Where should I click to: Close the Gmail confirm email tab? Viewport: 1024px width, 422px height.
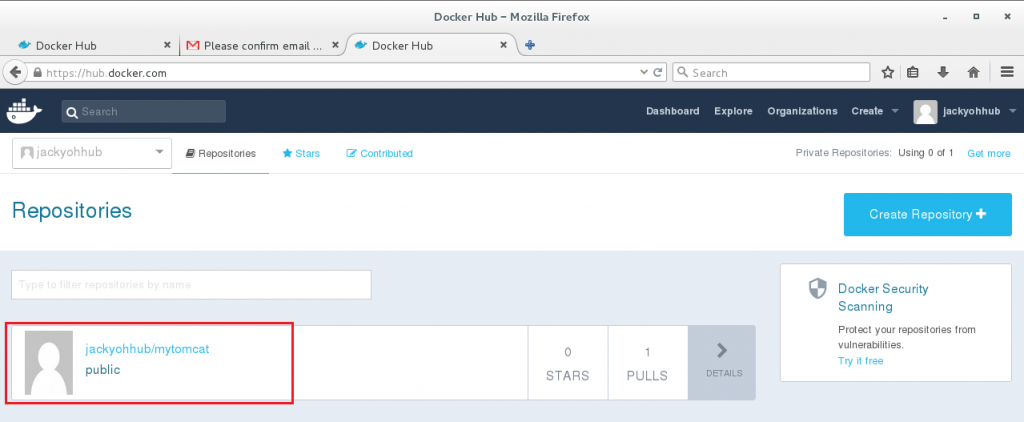(x=335, y=45)
